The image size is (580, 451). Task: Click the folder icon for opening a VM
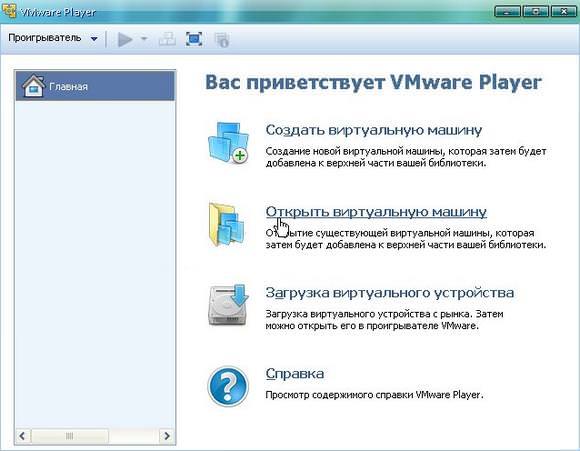click(227, 224)
